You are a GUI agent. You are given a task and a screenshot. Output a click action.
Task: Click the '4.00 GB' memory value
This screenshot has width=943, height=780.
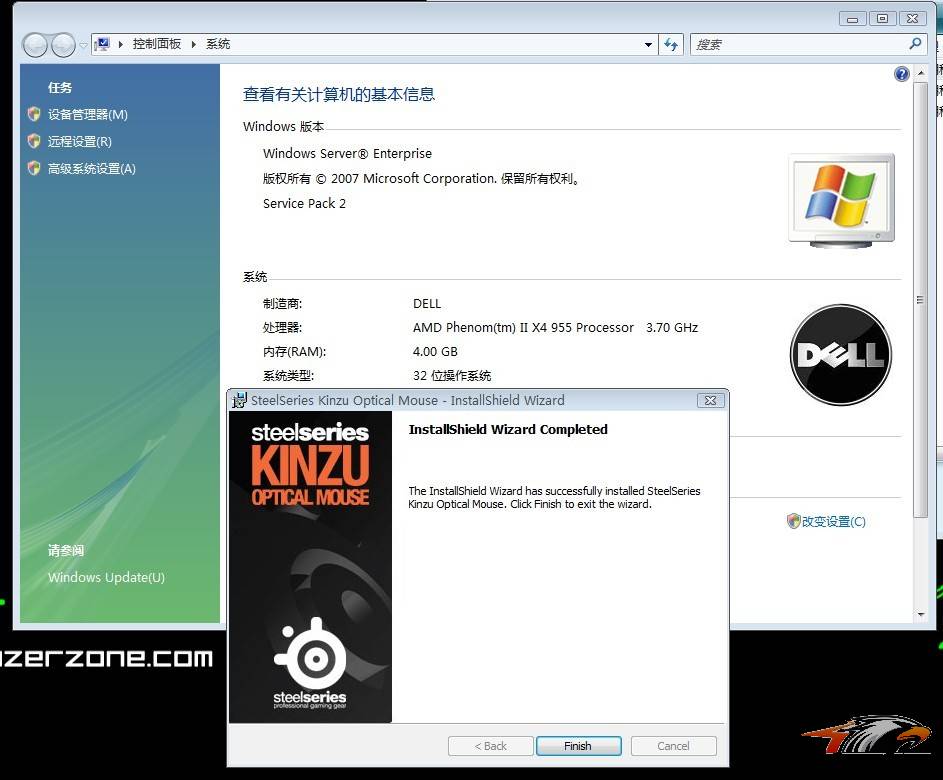[x=435, y=351]
